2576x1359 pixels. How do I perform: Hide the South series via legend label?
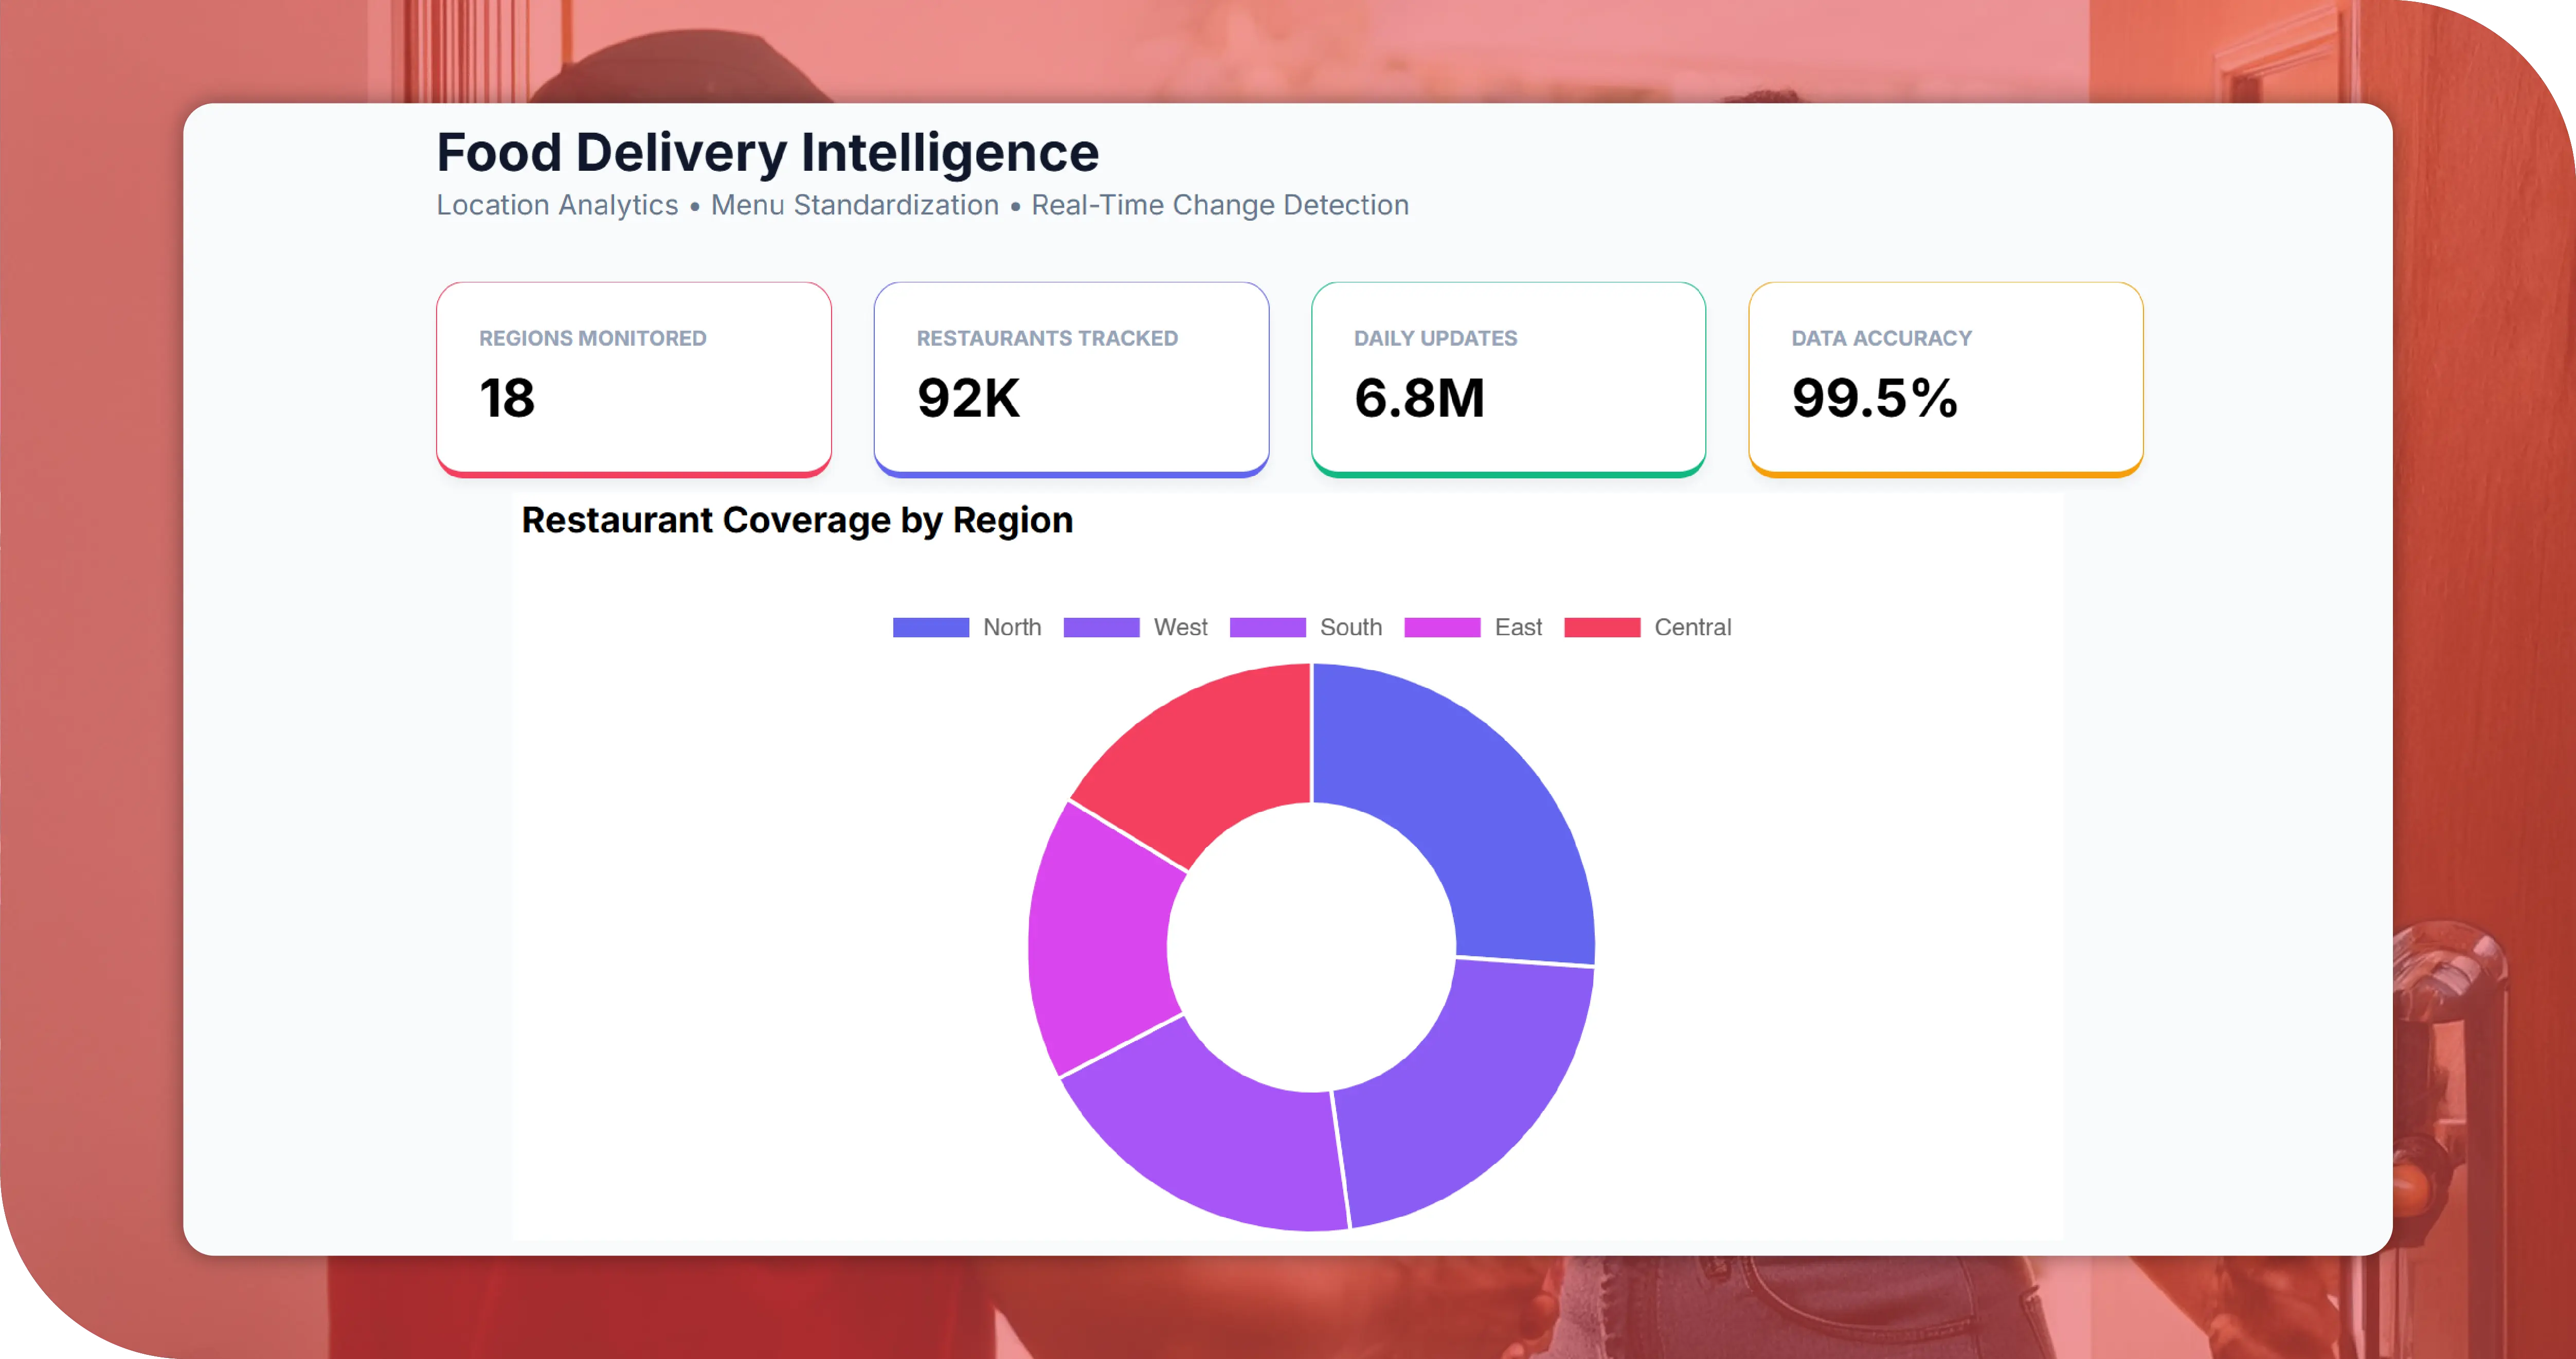coord(1351,627)
